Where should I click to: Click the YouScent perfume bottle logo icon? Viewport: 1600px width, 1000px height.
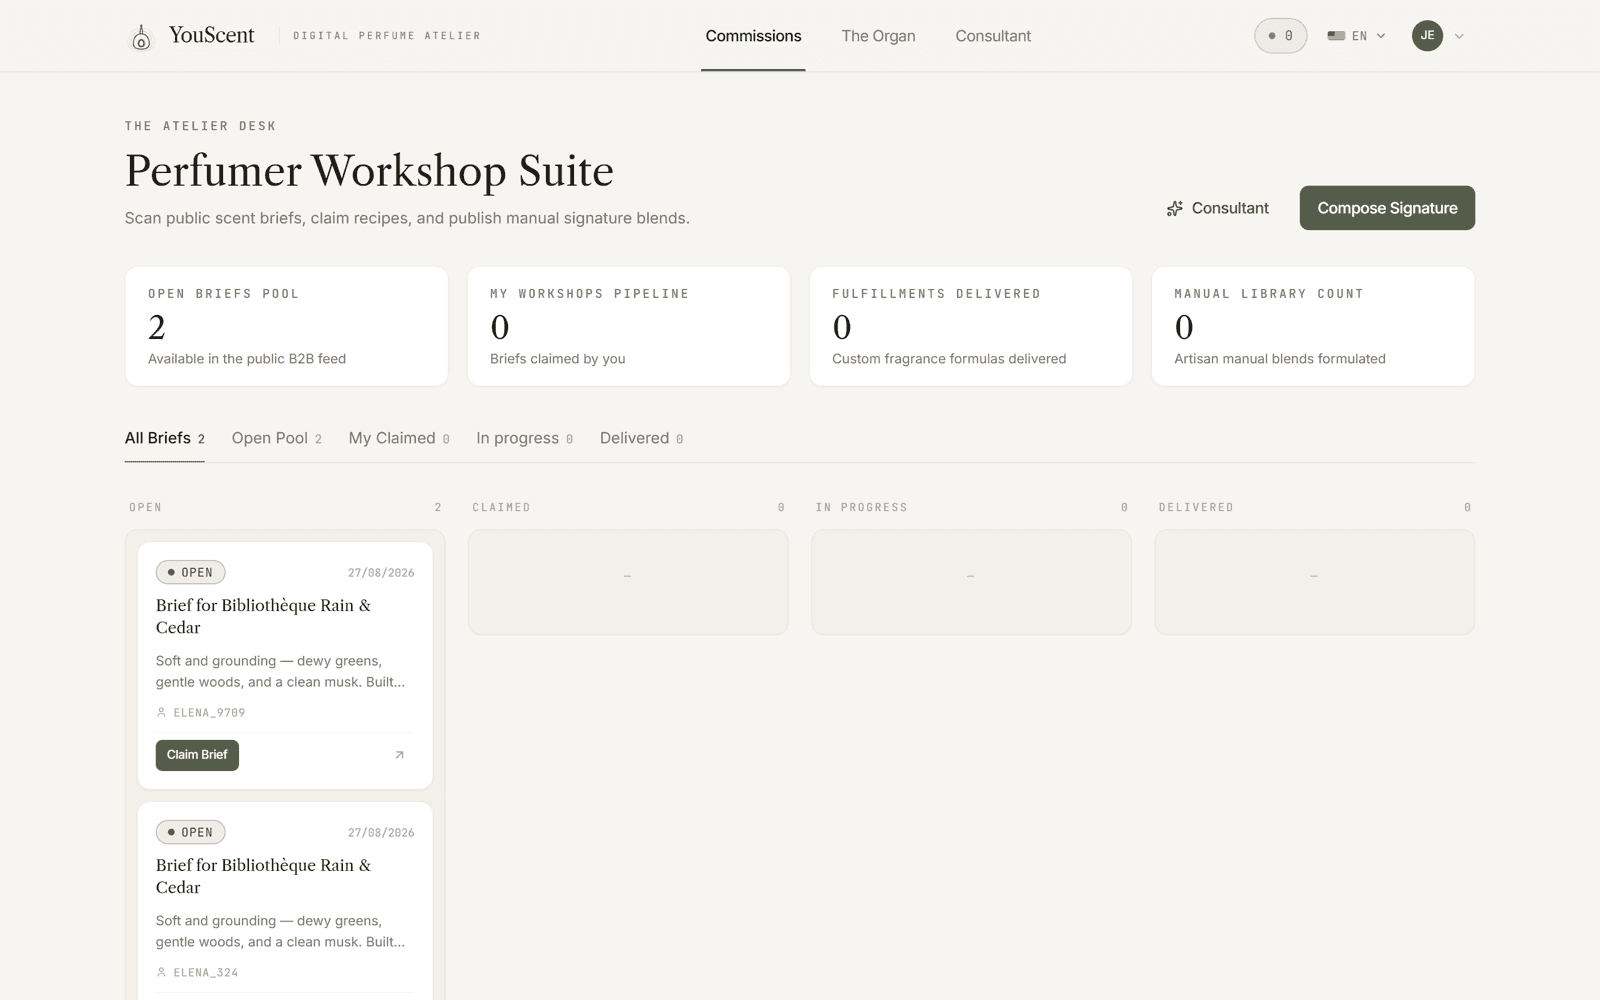coord(141,37)
